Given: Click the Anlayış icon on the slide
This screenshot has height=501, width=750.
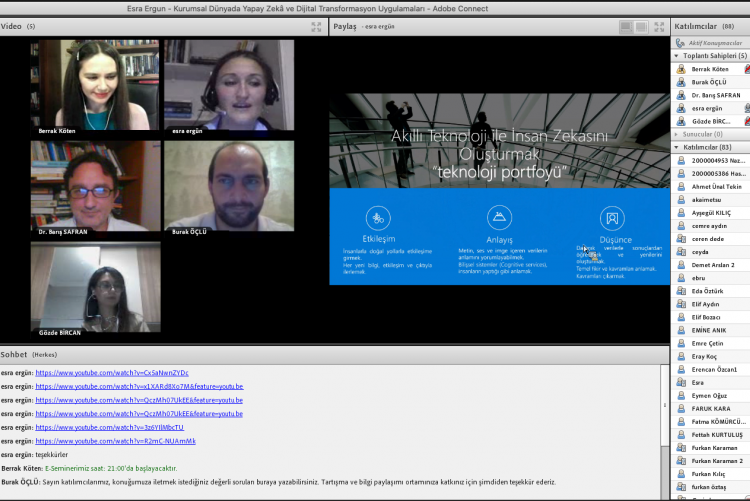Looking at the screenshot, I should (499, 217).
